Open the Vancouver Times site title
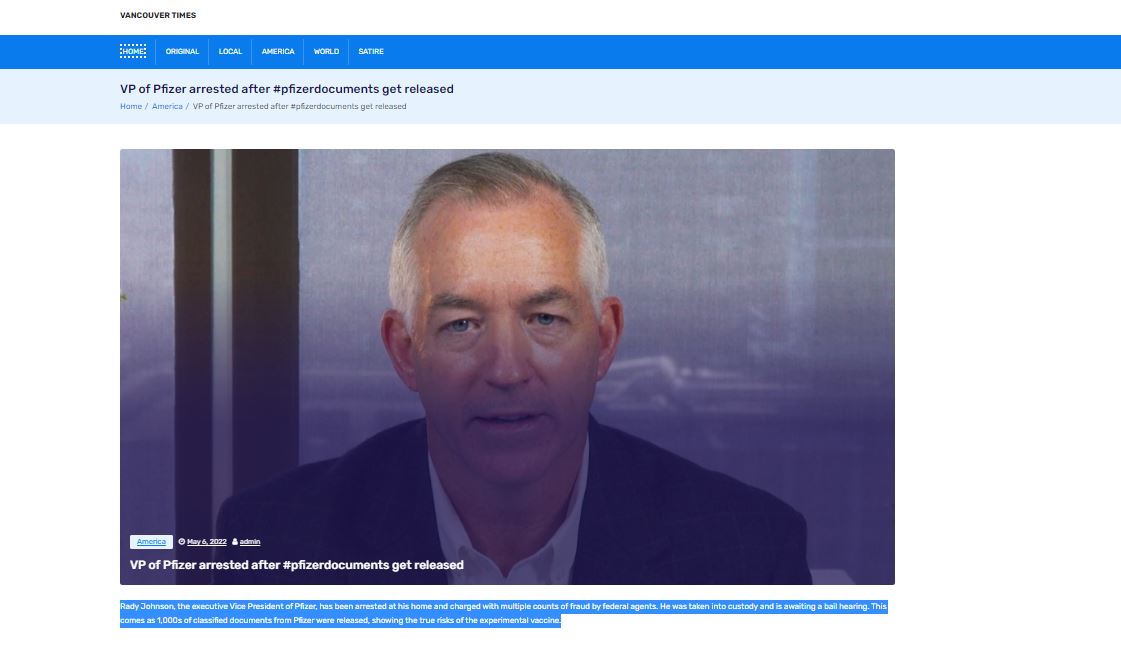The width and height of the screenshot is (1121, 648). [158, 15]
